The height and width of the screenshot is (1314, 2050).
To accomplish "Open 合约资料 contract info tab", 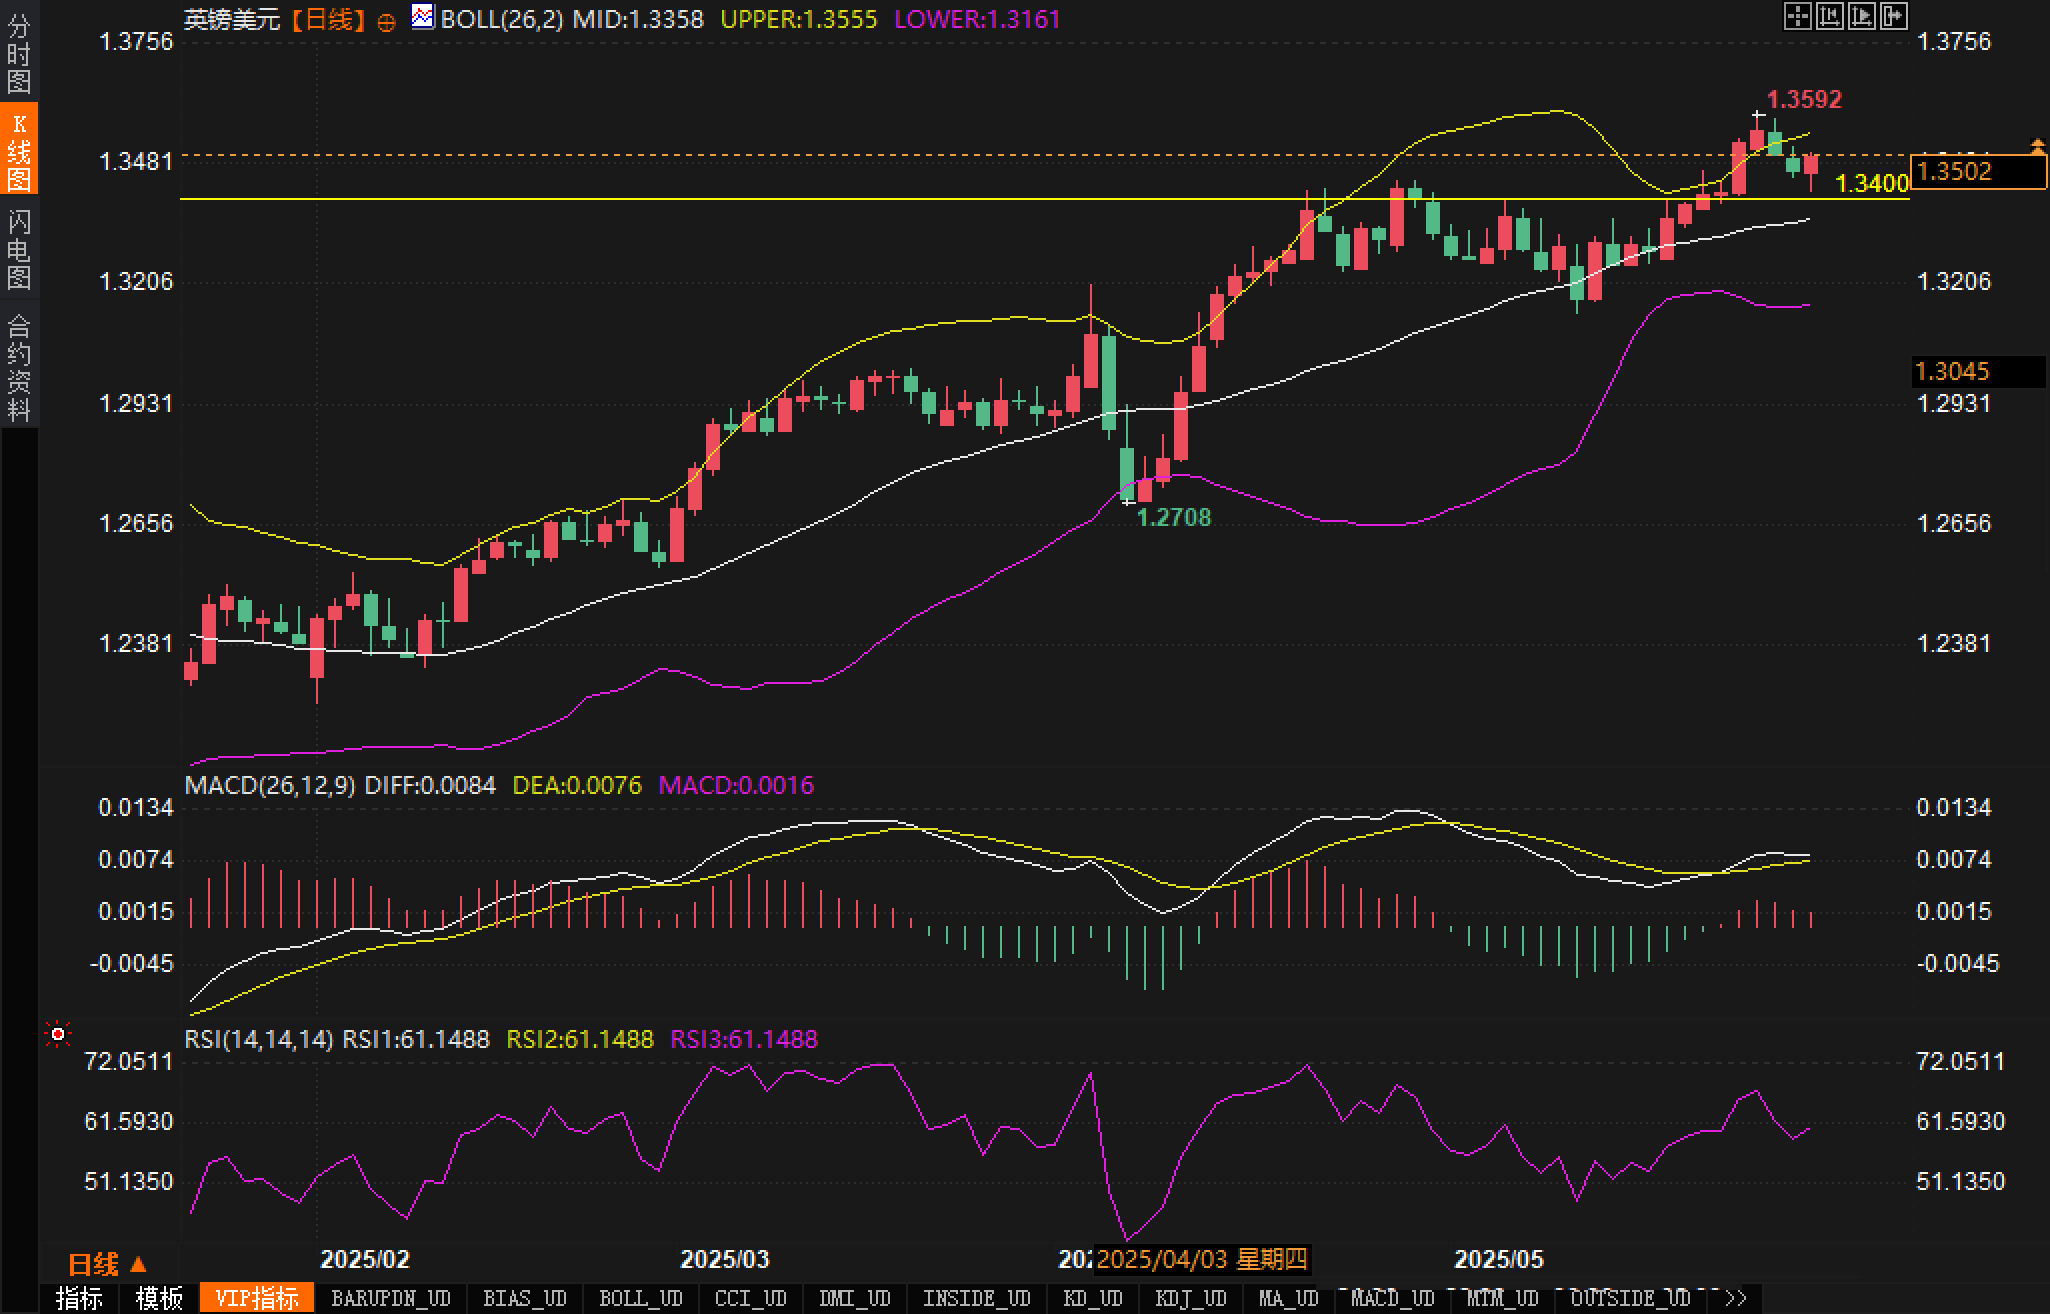I will [x=19, y=367].
